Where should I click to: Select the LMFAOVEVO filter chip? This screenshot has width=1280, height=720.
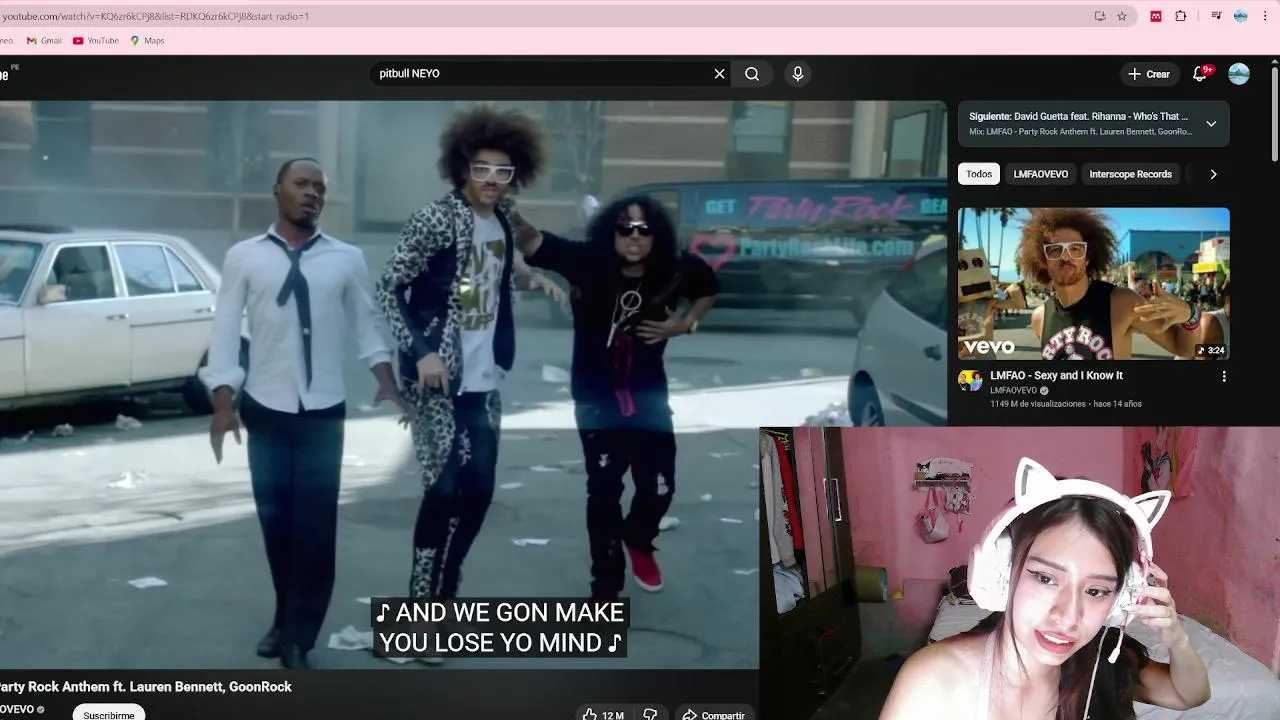[1040, 174]
